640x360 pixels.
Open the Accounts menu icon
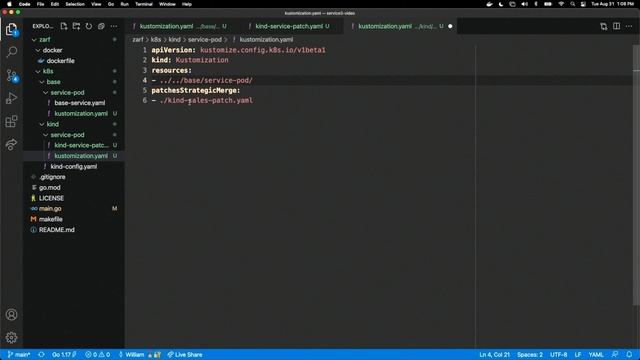point(11,315)
